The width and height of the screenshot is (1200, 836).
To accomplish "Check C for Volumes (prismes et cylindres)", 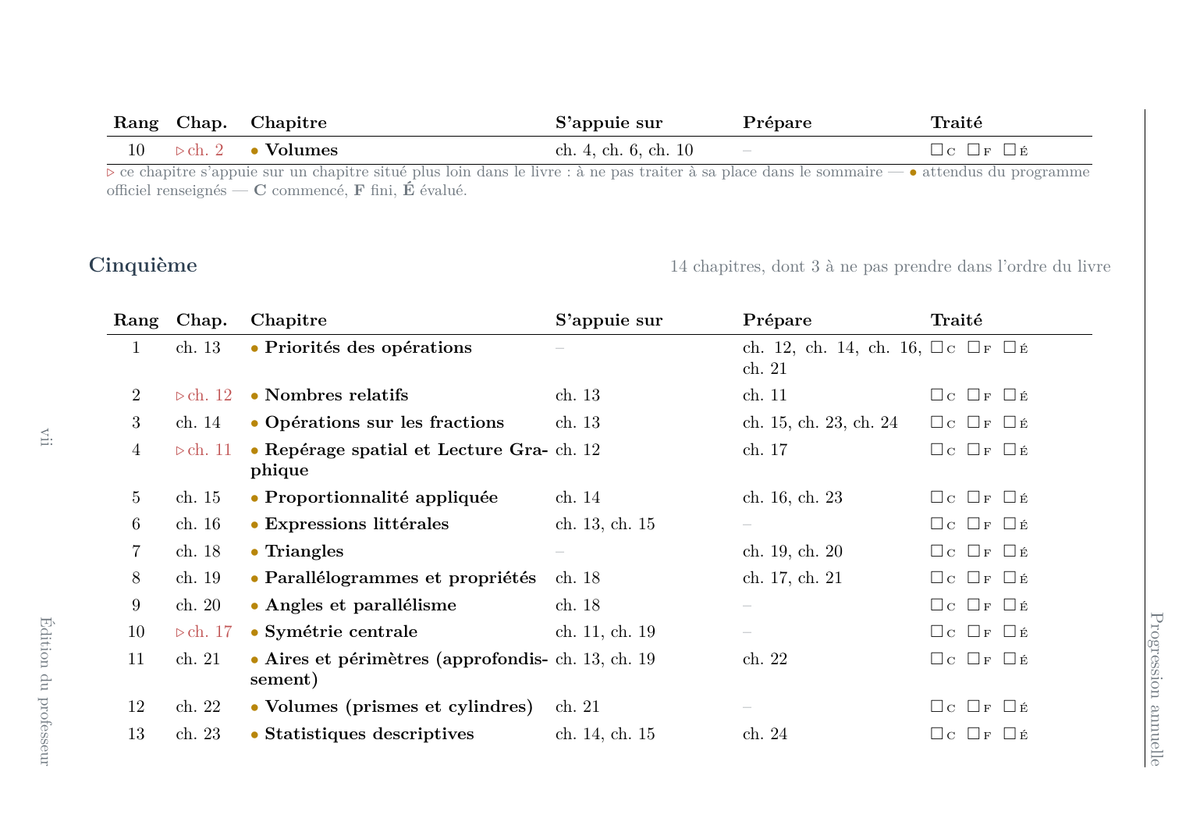I will pos(936,707).
